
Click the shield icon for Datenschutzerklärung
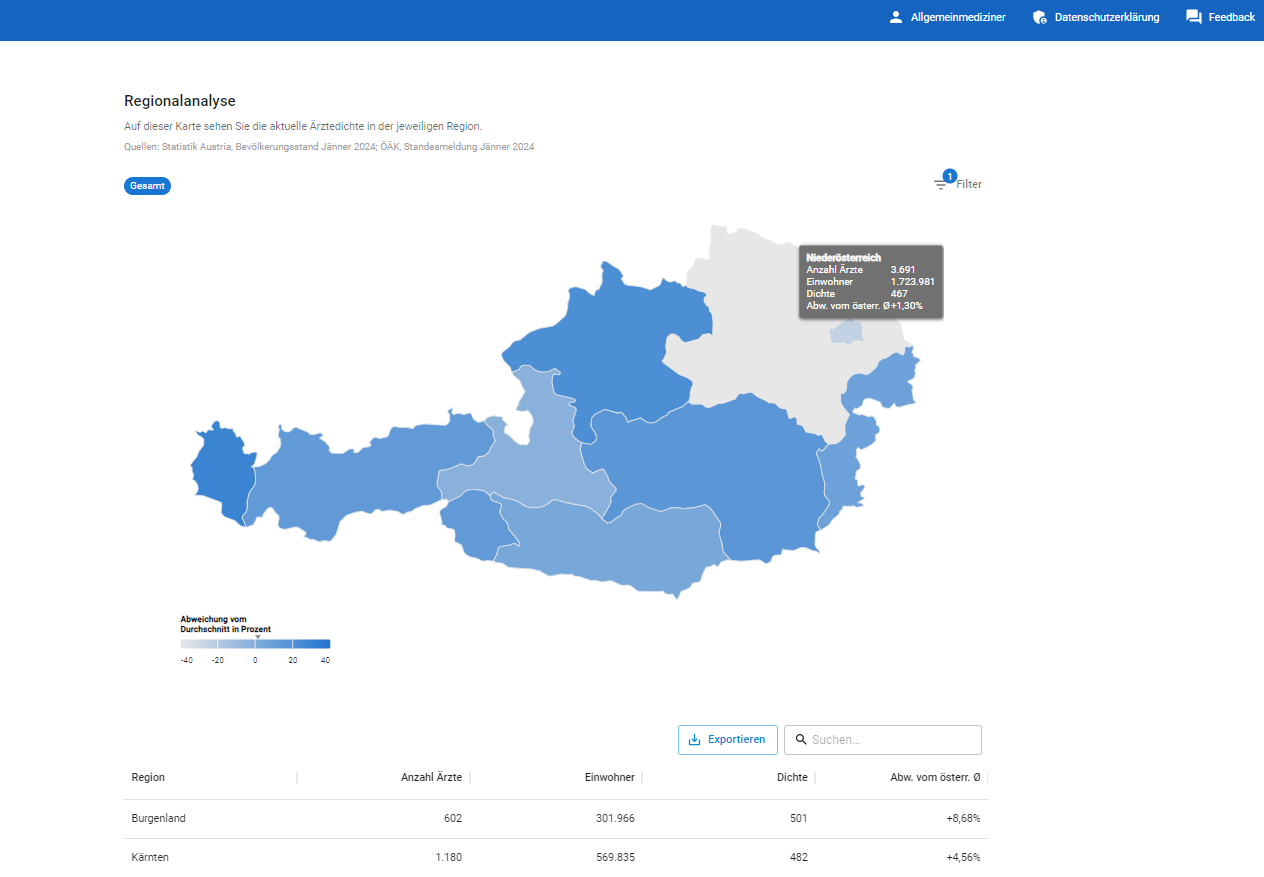[1039, 17]
